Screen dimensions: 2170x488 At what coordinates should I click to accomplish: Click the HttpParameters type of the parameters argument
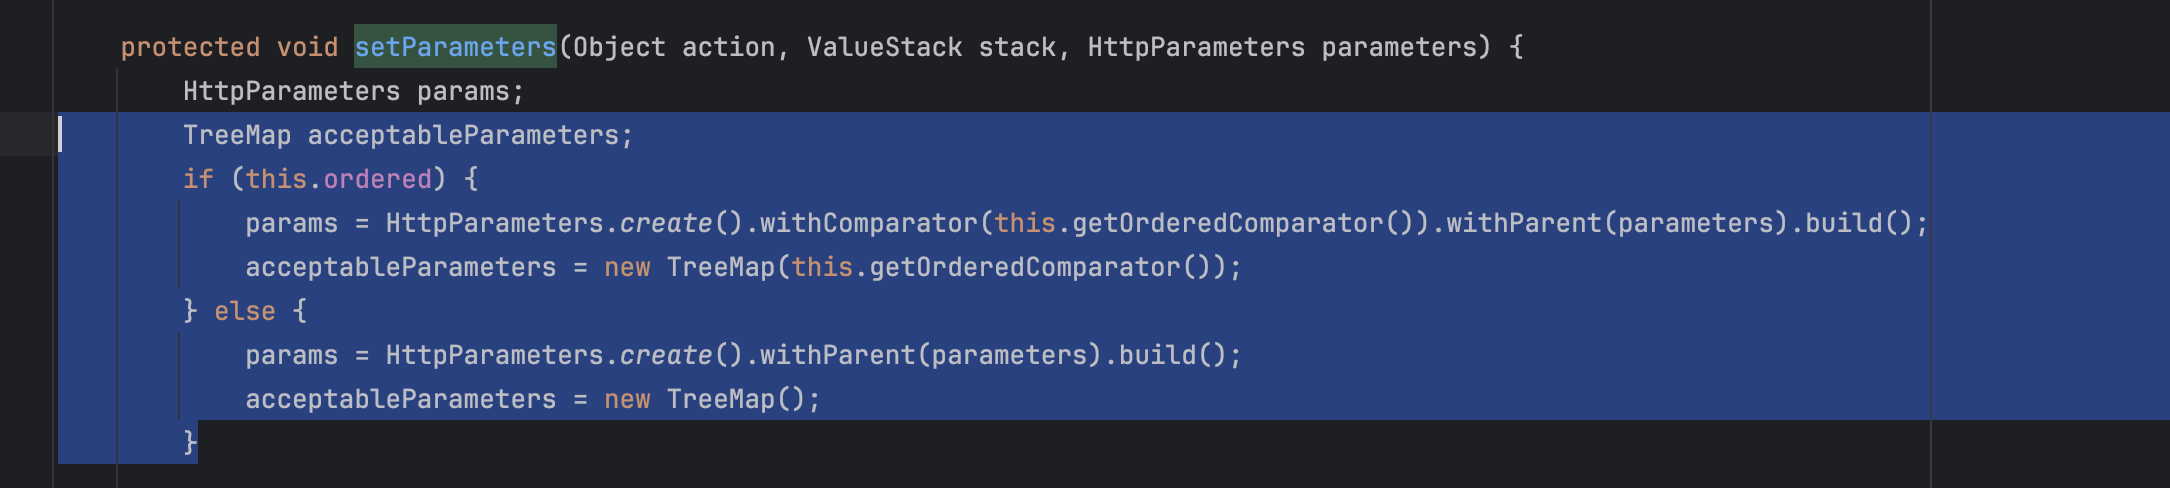coord(1196,47)
